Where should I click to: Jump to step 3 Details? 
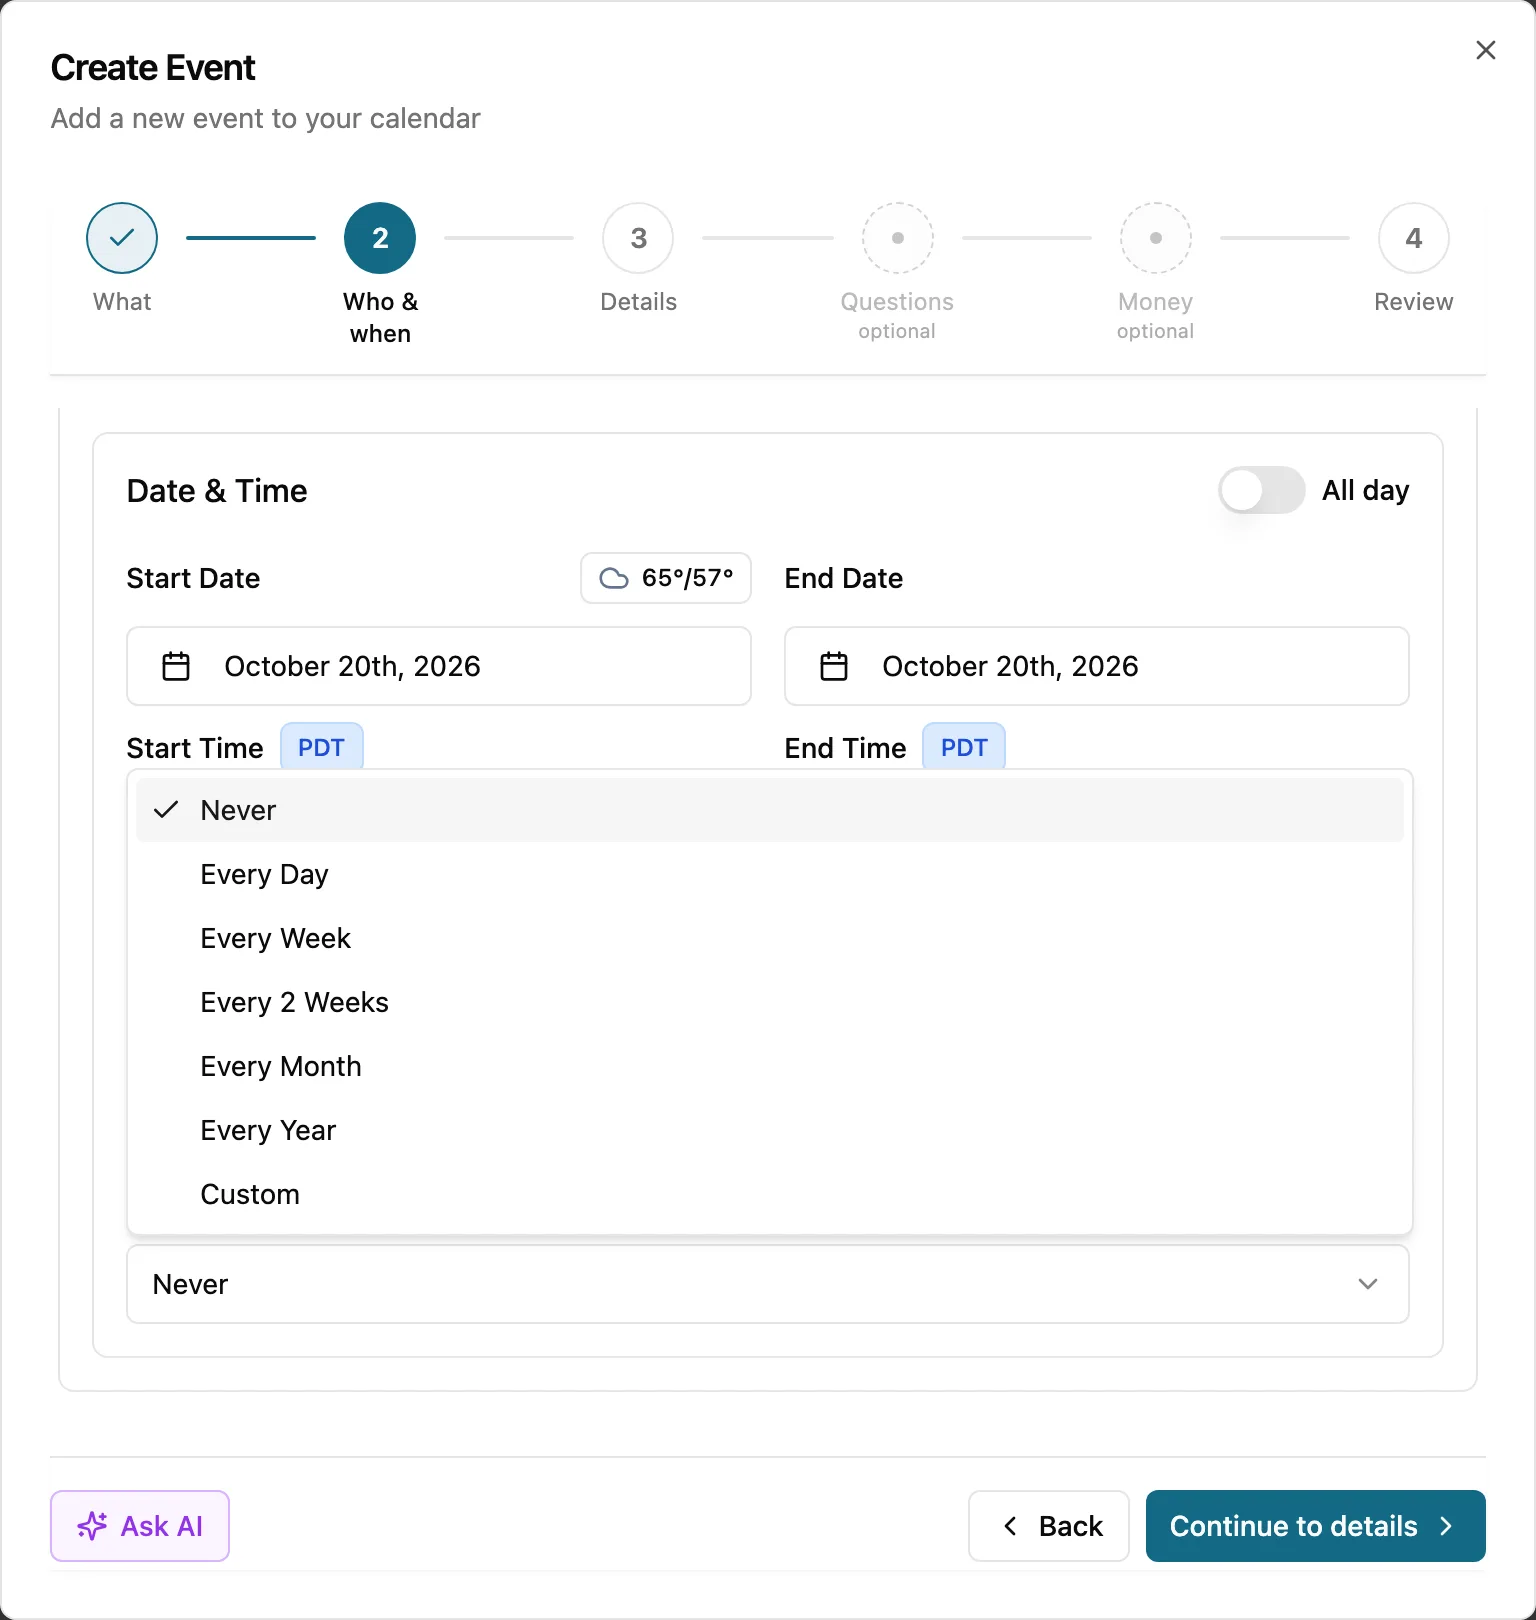point(638,238)
